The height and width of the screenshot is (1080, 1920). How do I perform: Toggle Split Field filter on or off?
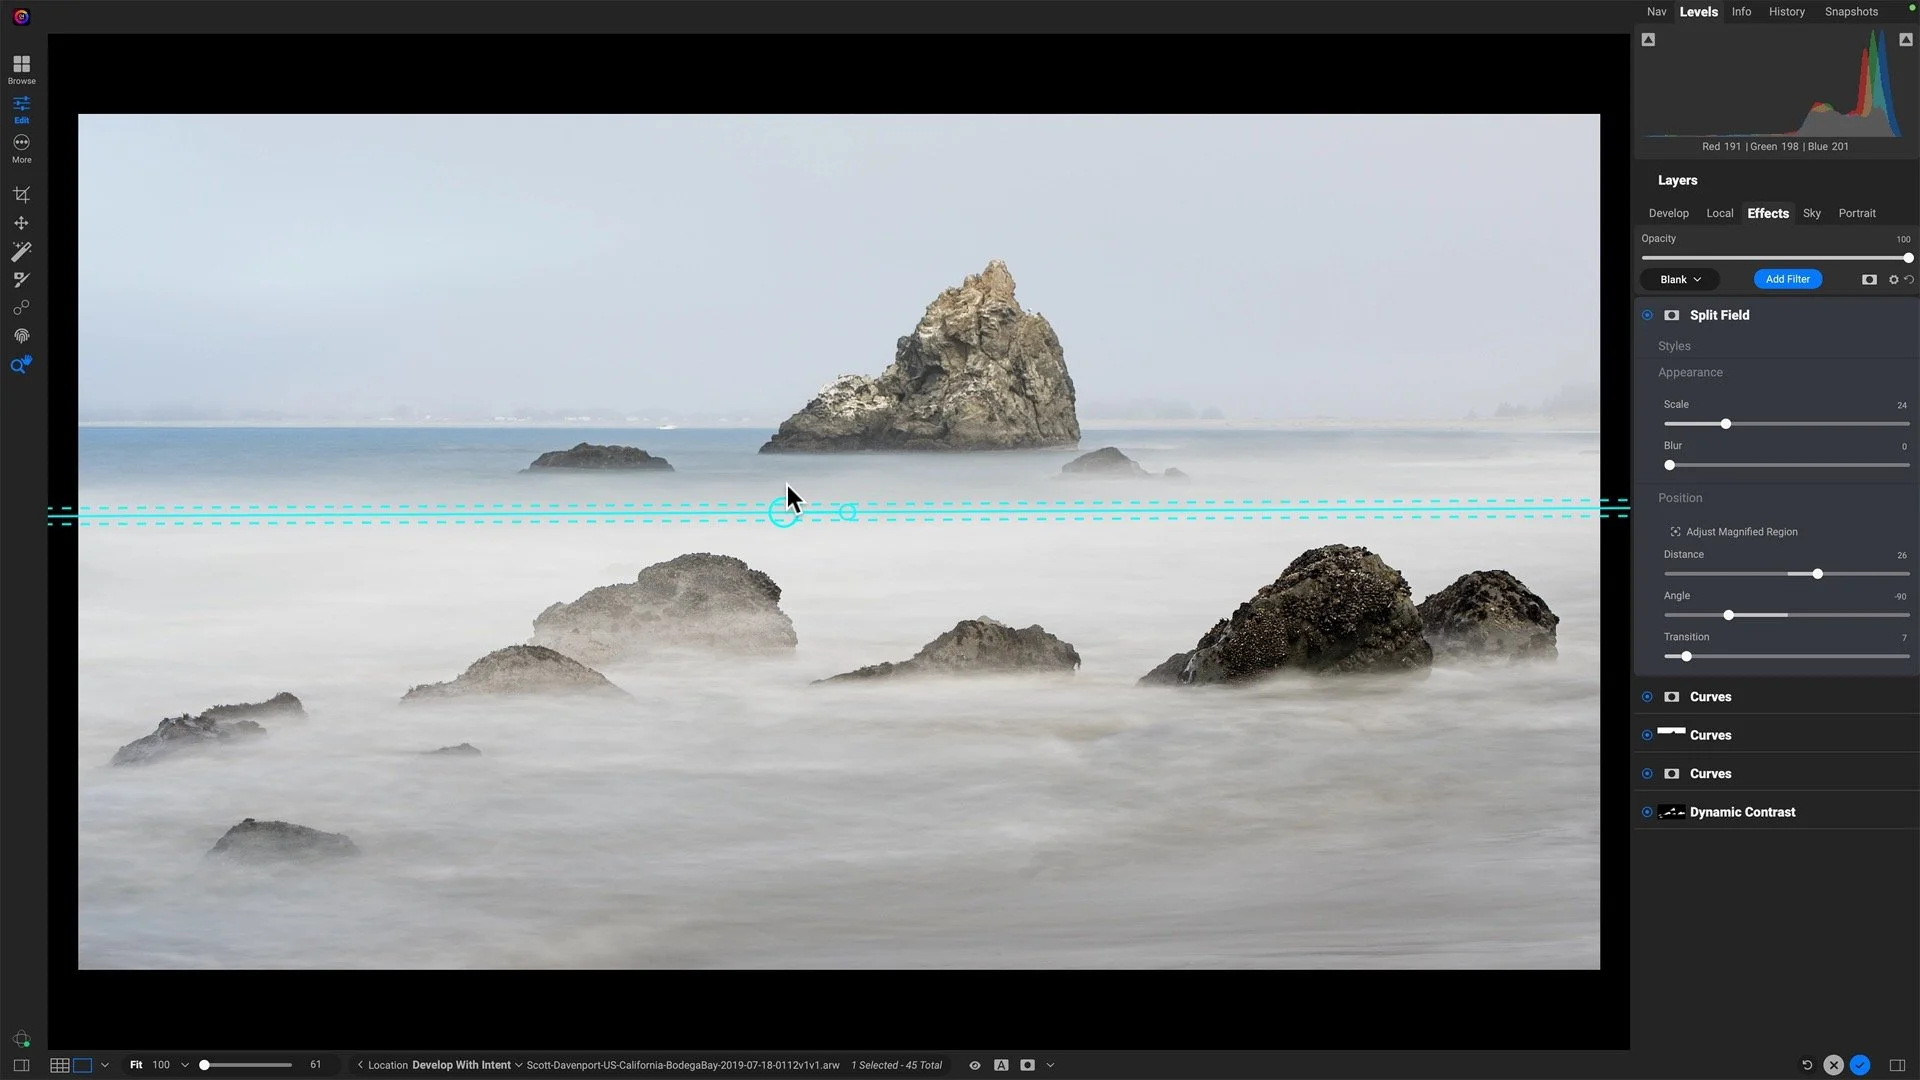click(1647, 315)
